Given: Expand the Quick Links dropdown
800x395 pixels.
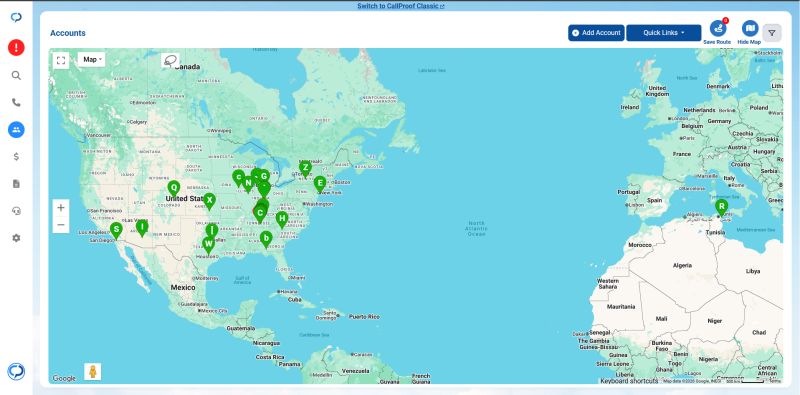Looking at the screenshot, I should (x=663, y=33).
